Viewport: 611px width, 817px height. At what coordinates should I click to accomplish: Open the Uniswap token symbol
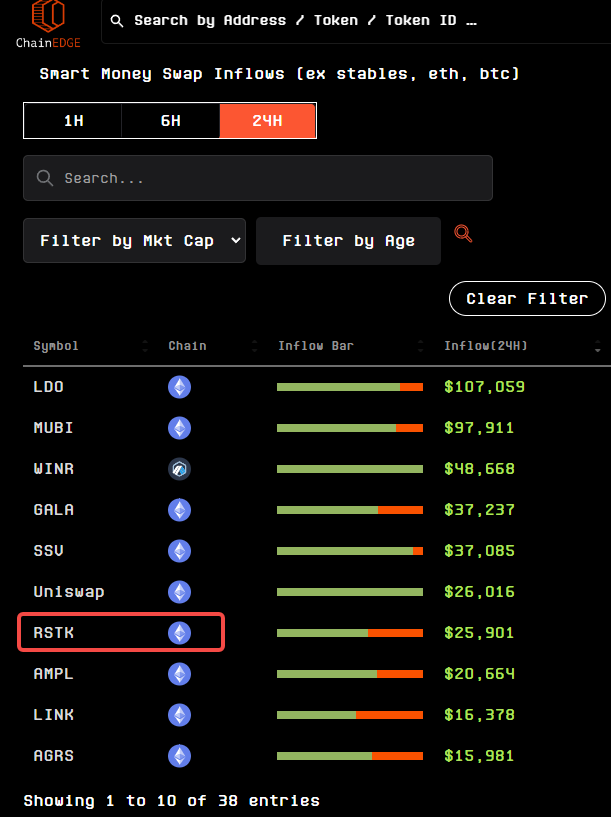(69, 592)
